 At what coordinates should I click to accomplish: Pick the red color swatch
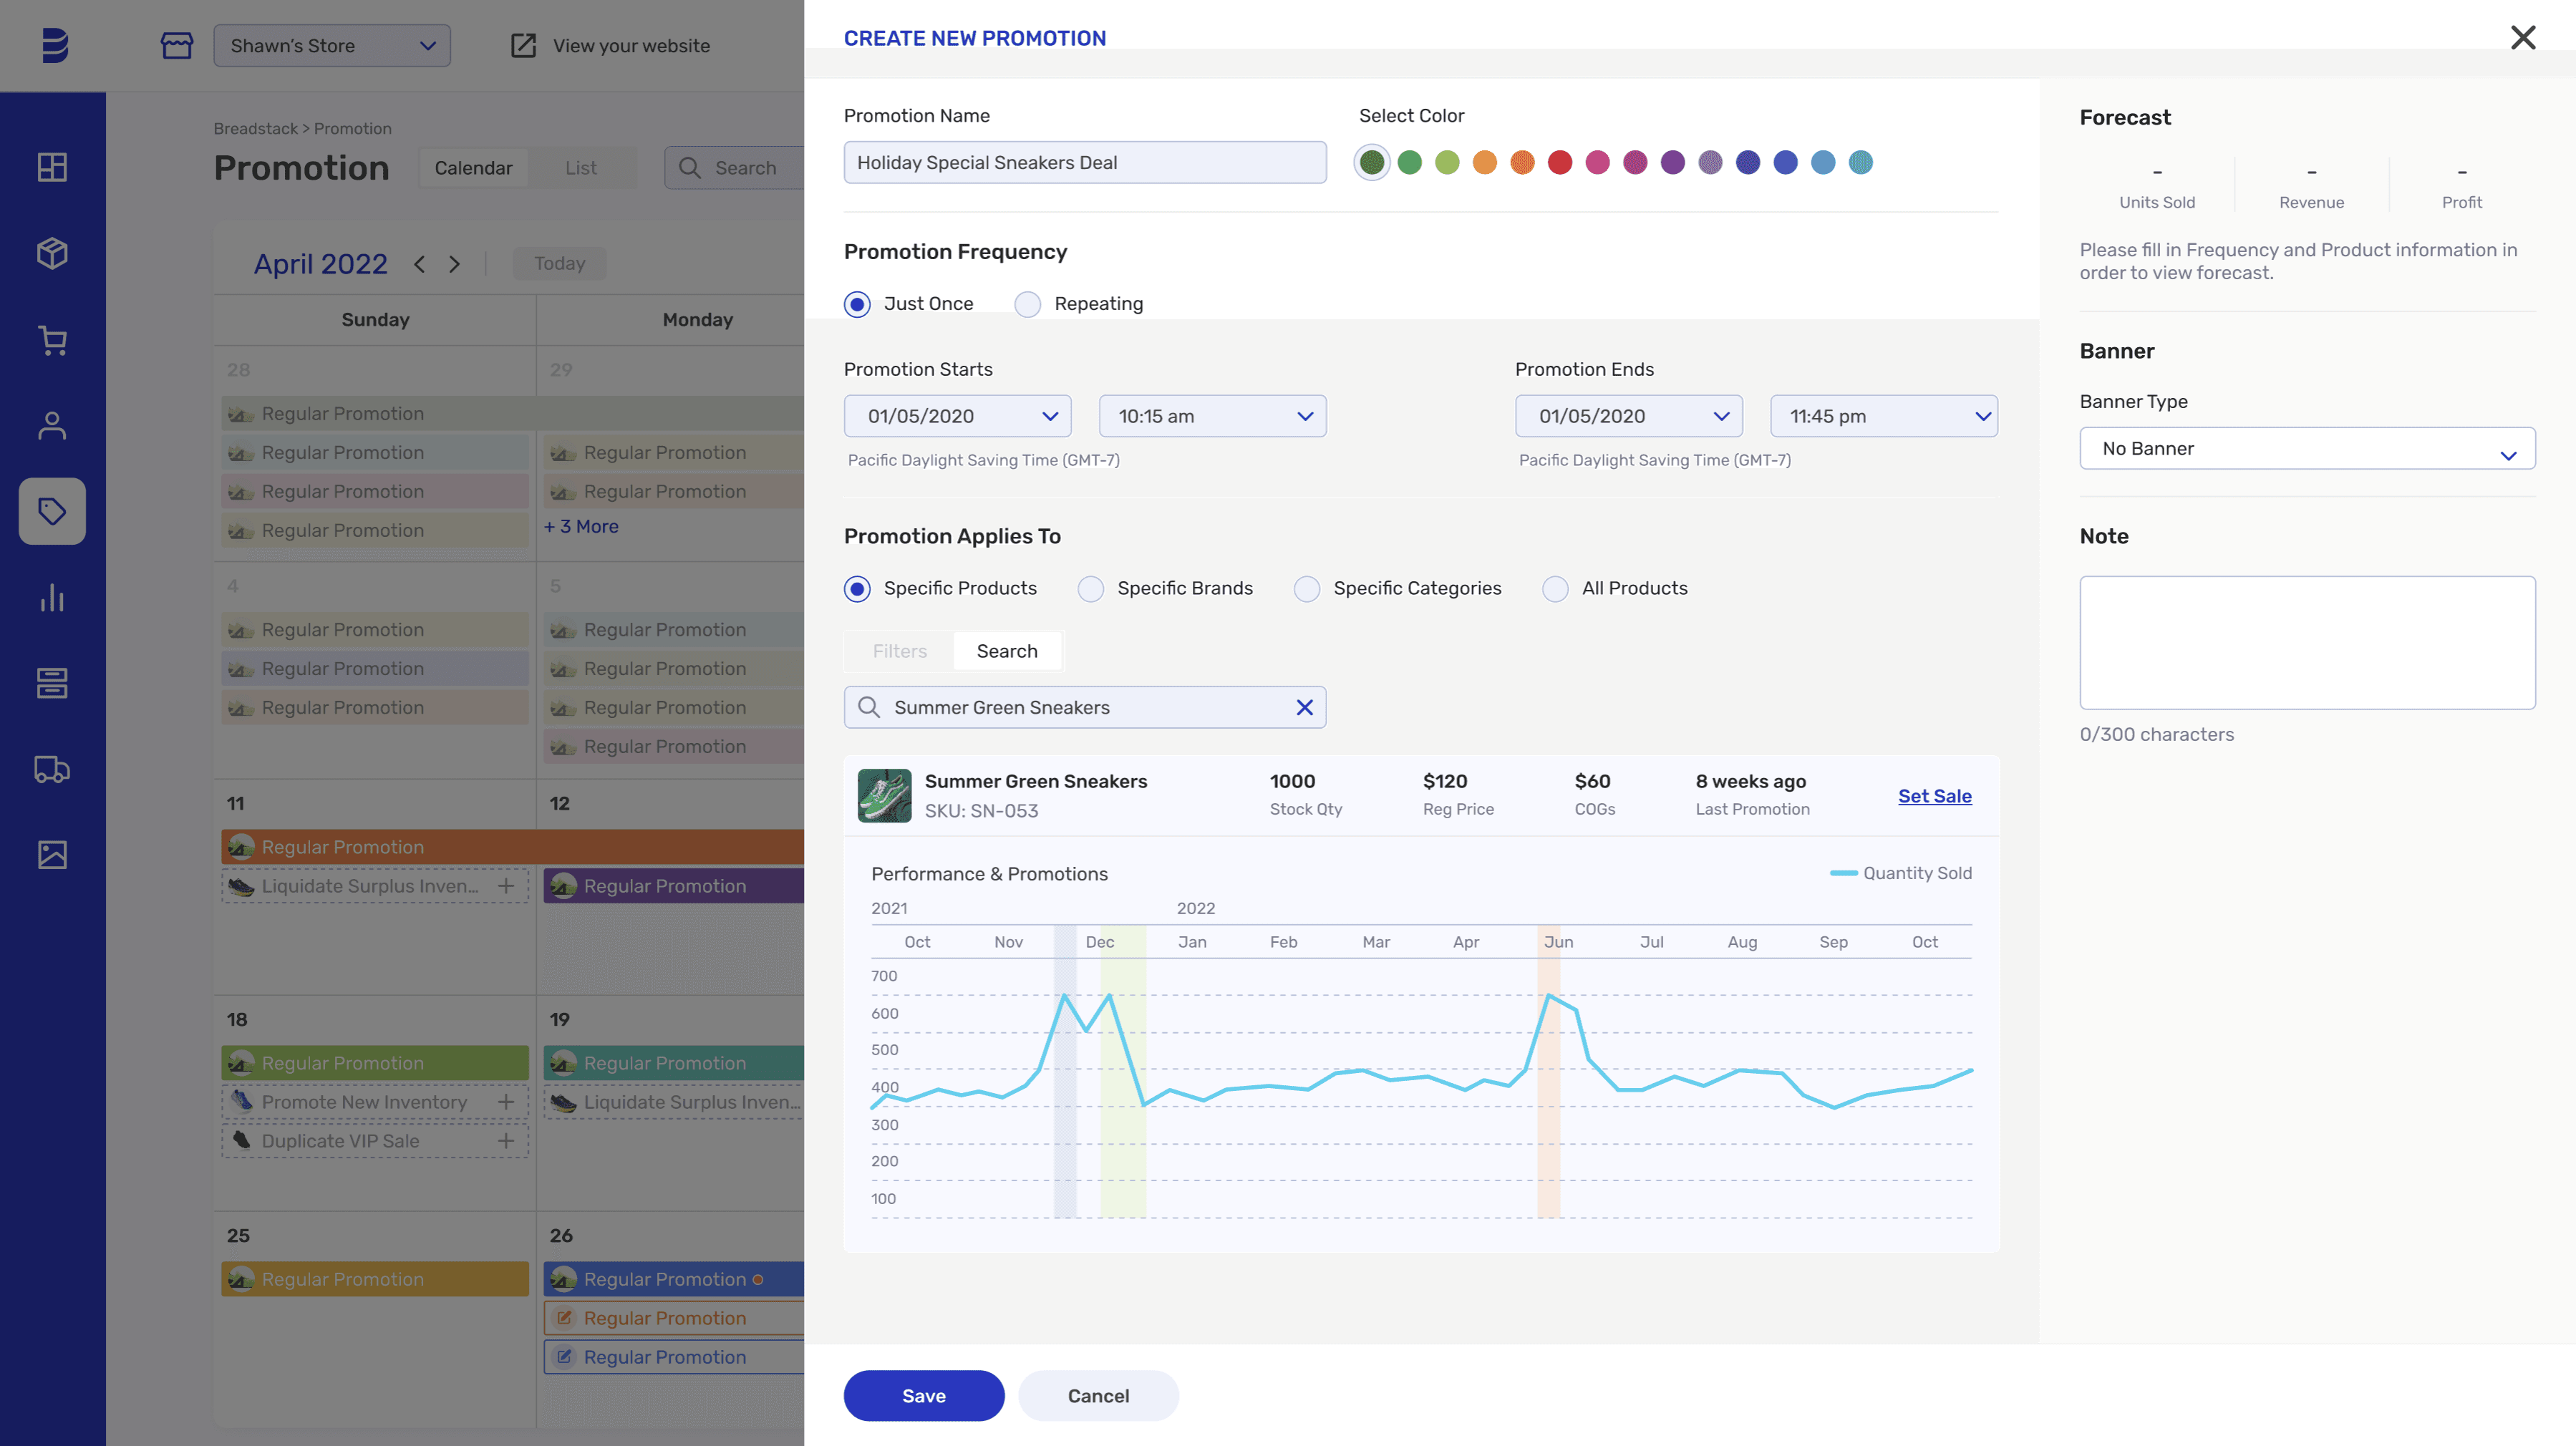[1560, 162]
